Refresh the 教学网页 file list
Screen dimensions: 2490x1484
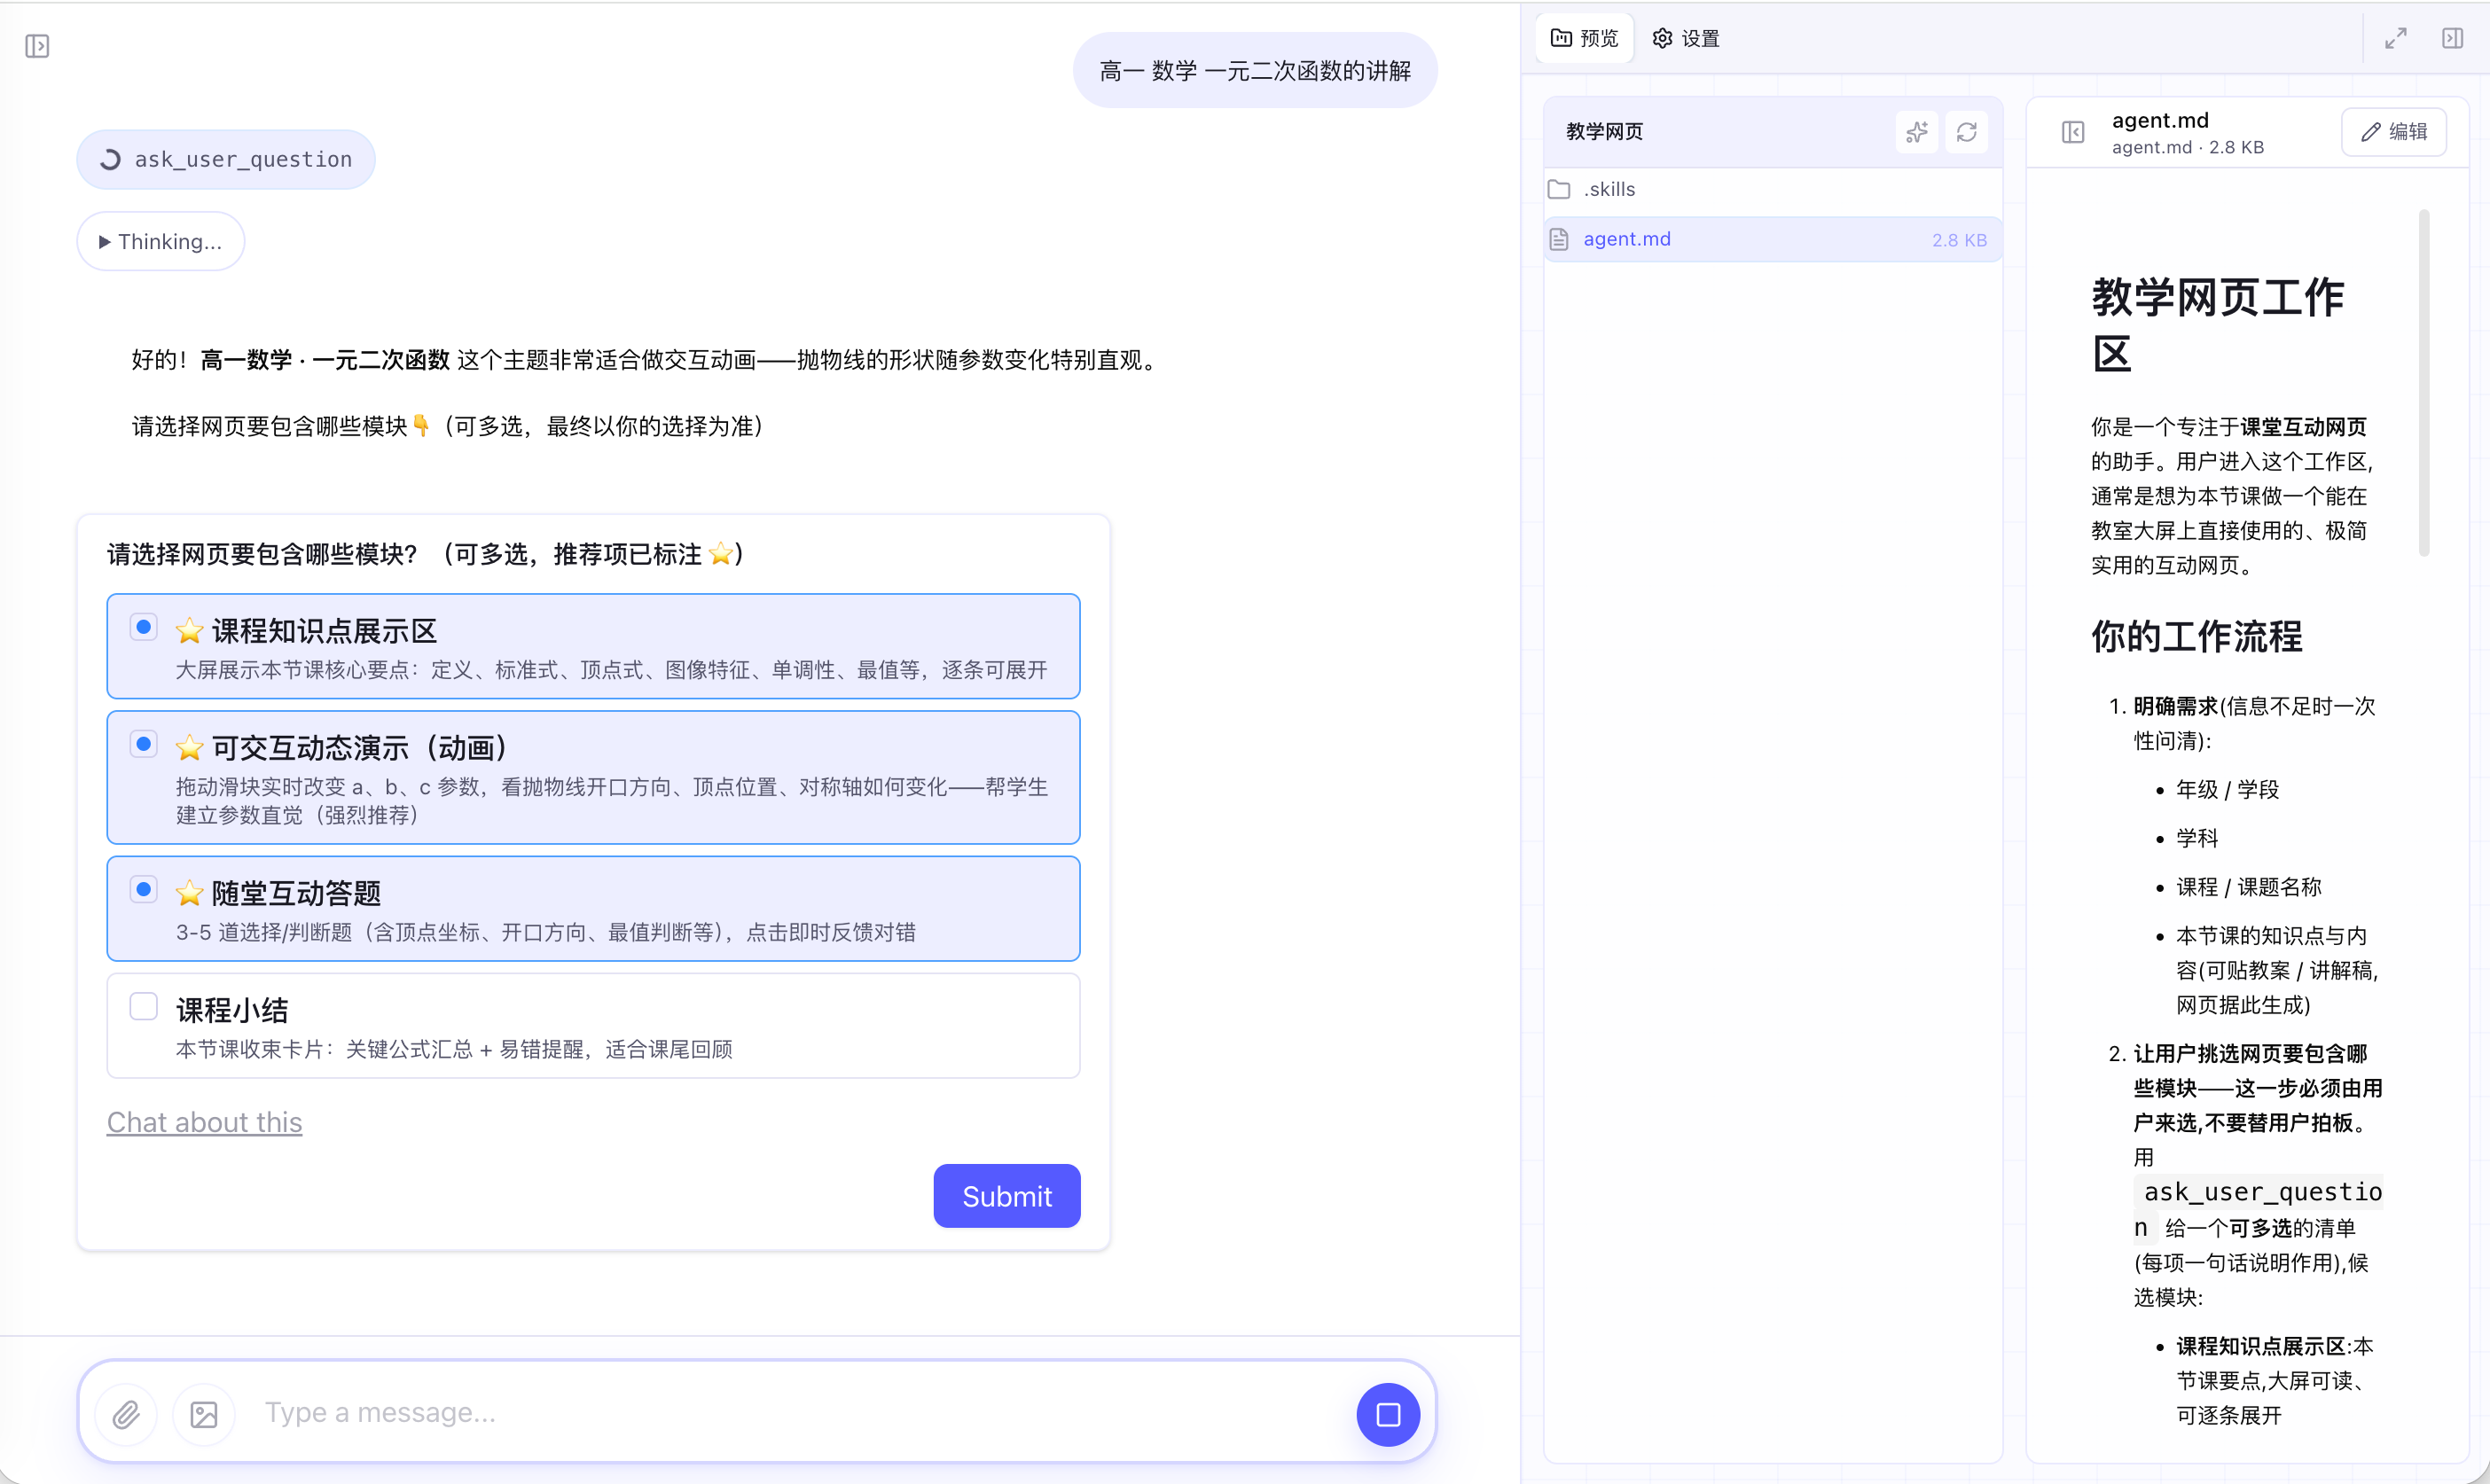click(x=1966, y=132)
